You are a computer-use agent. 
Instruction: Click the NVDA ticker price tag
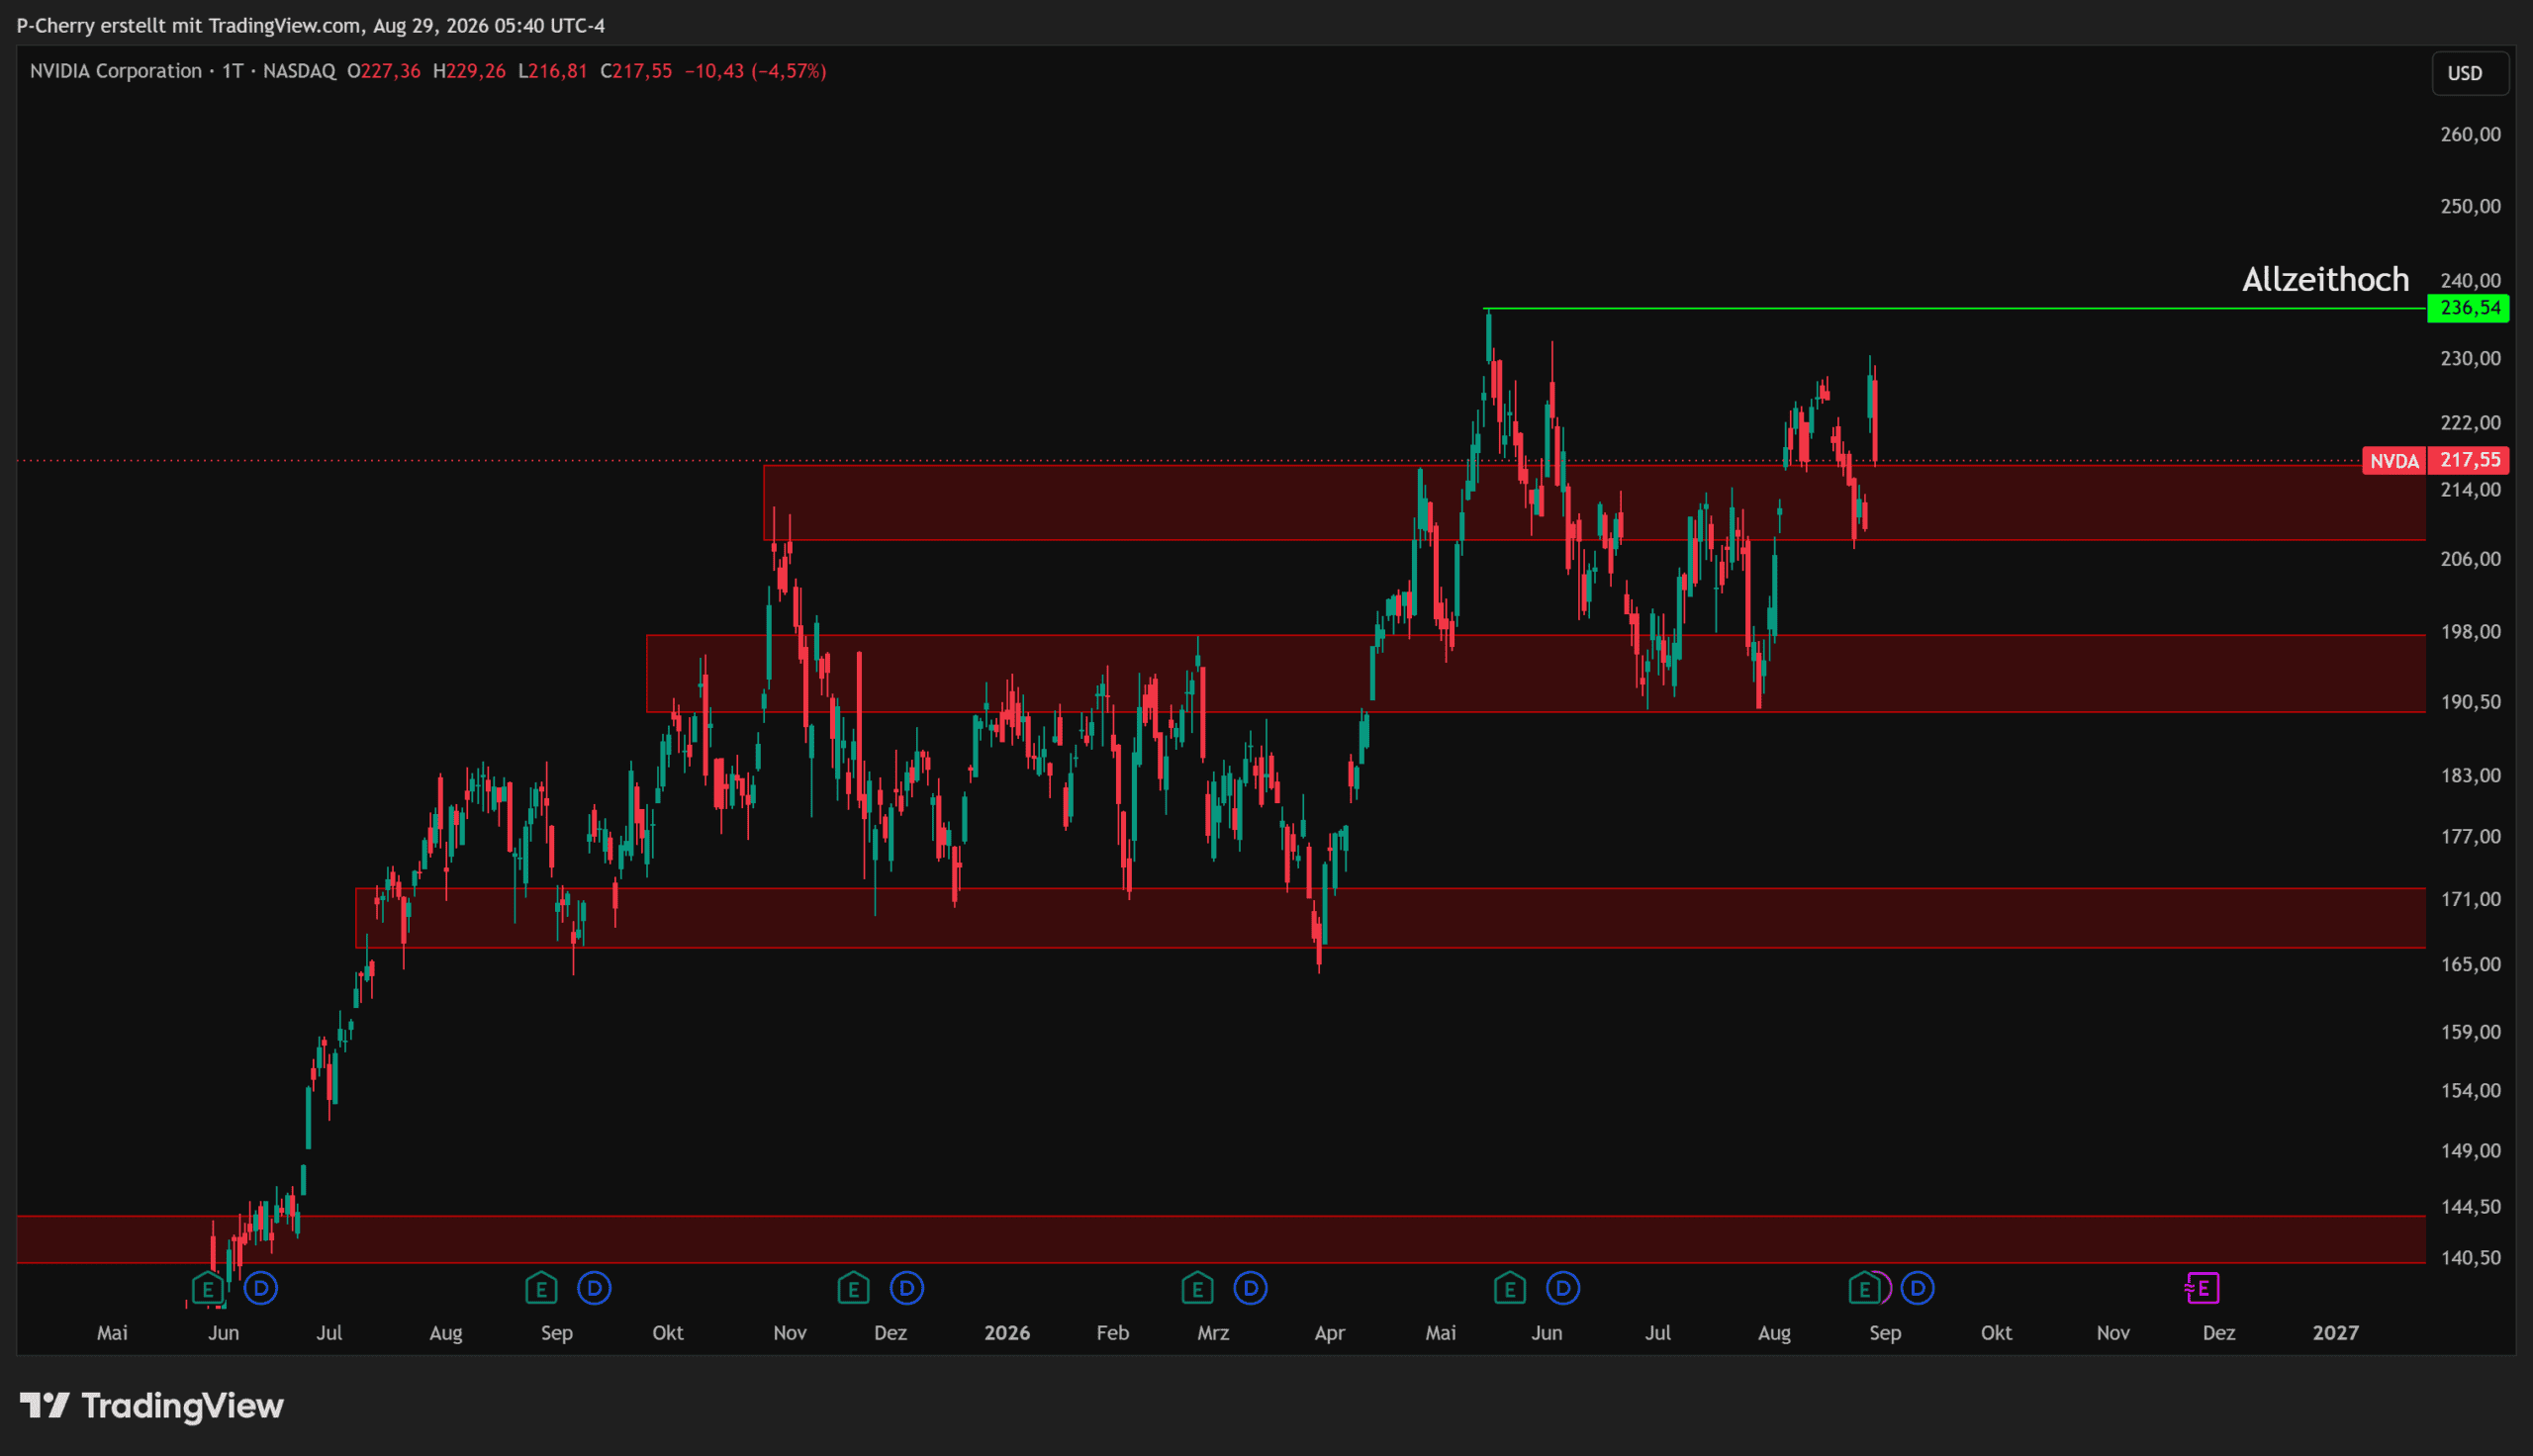2394,461
